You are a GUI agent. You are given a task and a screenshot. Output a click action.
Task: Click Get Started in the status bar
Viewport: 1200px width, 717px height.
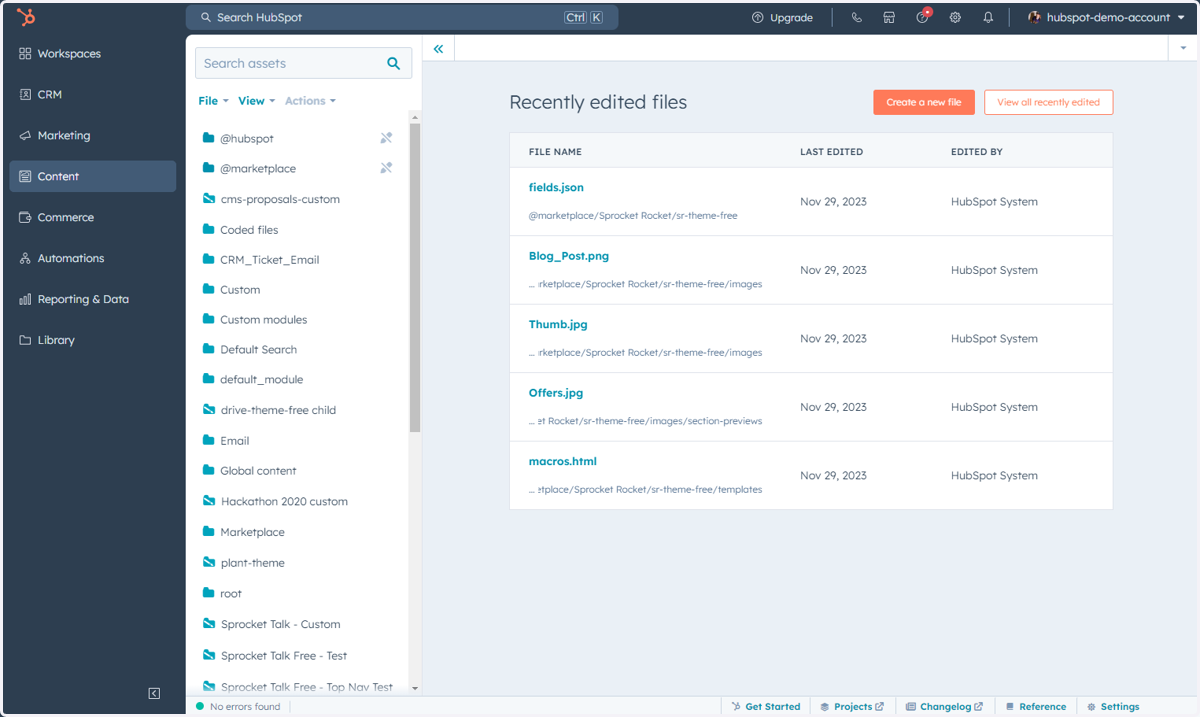[x=766, y=707]
